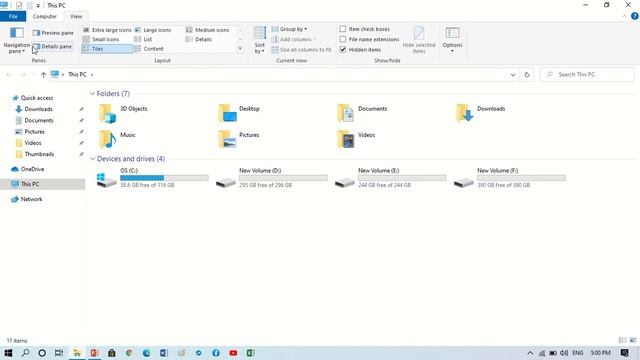The image size is (640, 360).
Task: Open the Action Center notifications
Action: (624, 353)
